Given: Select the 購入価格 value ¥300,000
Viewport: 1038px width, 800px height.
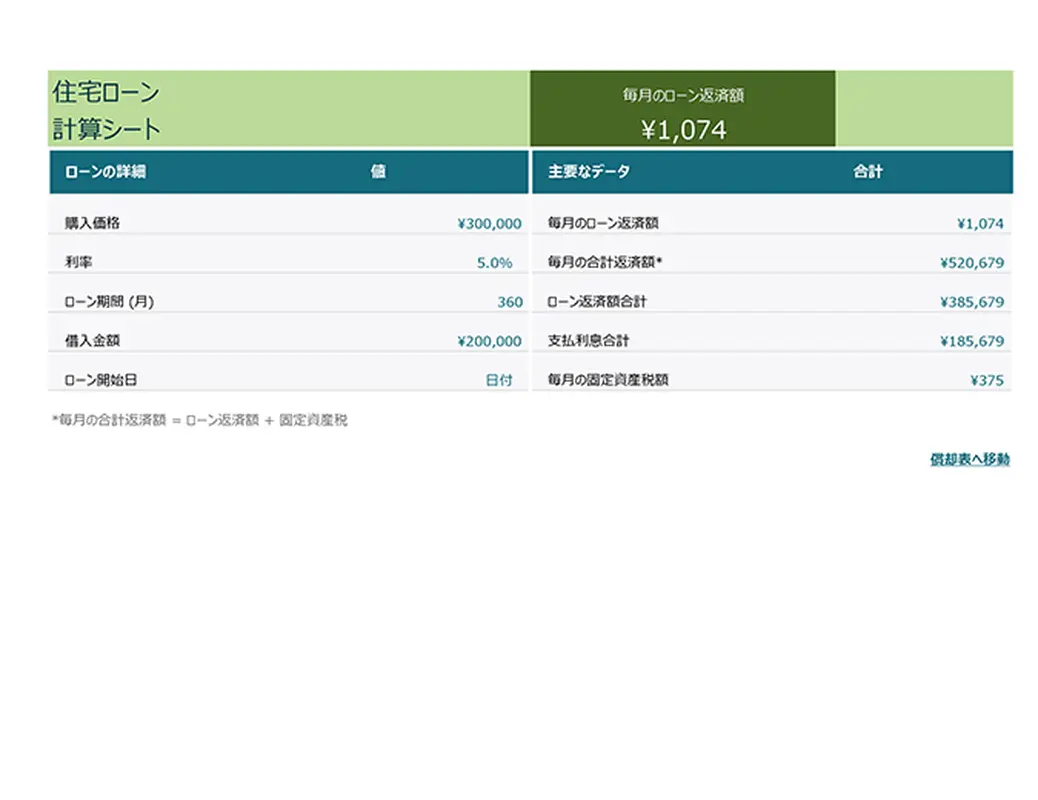Looking at the screenshot, I should (489, 224).
